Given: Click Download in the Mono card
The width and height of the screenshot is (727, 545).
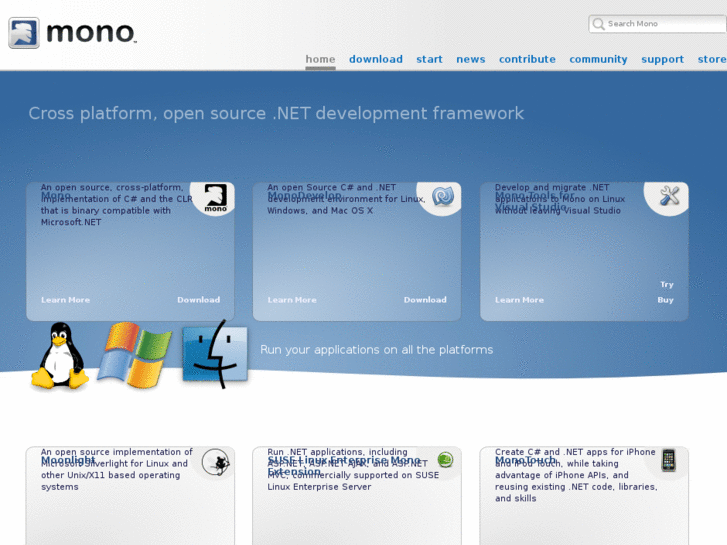Looking at the screenshot, I should (x=198, y=300).
